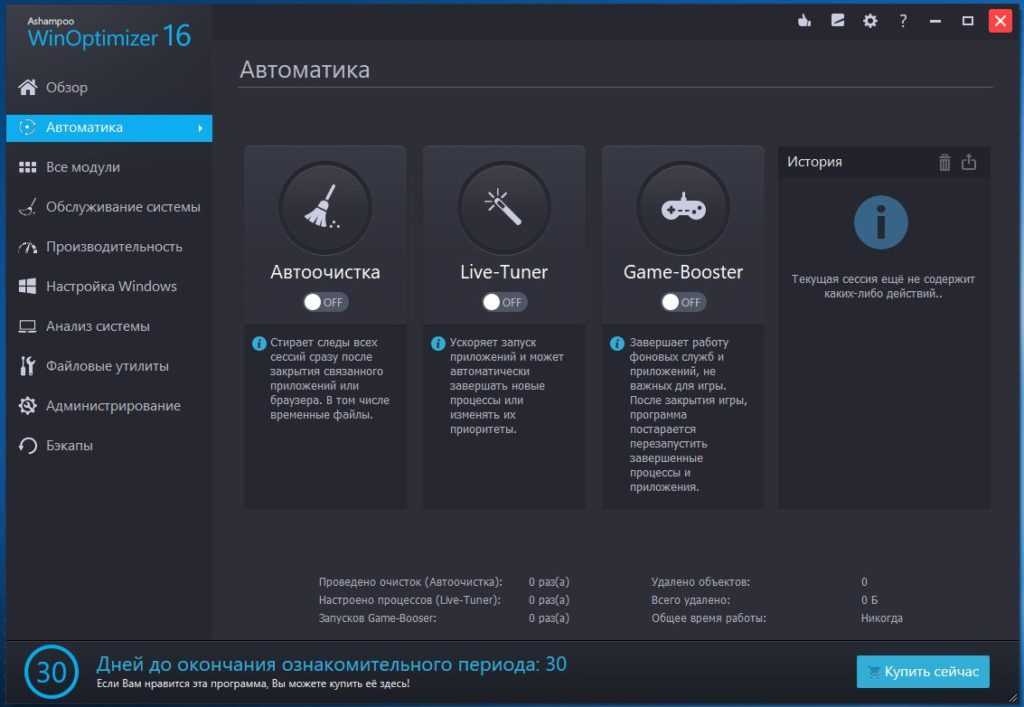Click the speedometer icon beside Производительность

(27, 247)
